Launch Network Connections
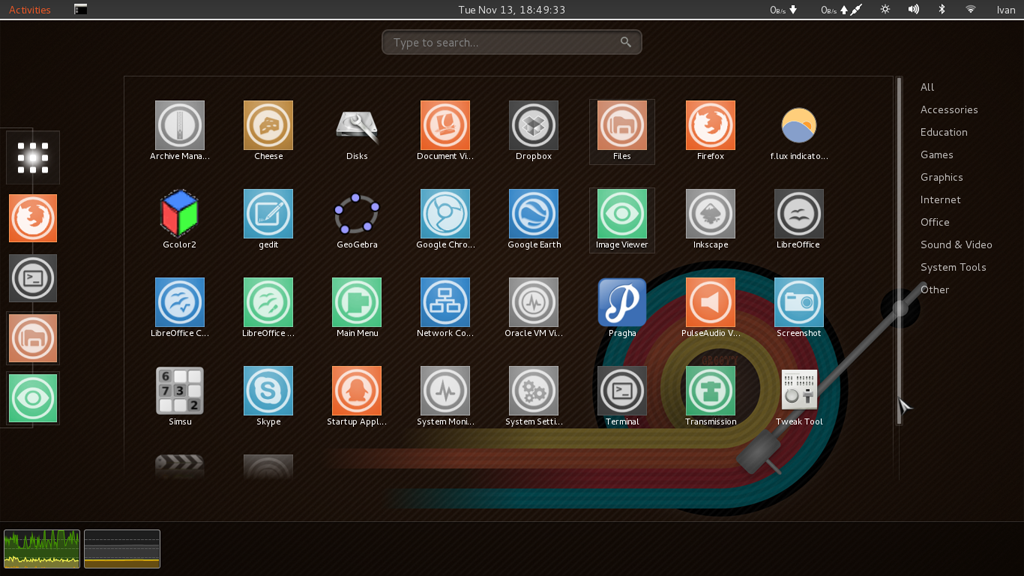Screen dimensions: 1024x576 pos(445,307)
